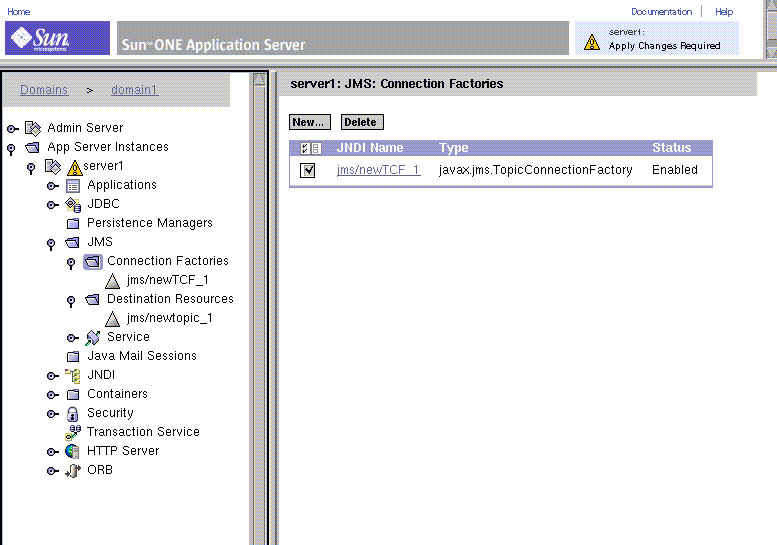Screen dimensions: 777x545
Task: Collapse the Connection Factories node
Action: [x=71, y=263]
